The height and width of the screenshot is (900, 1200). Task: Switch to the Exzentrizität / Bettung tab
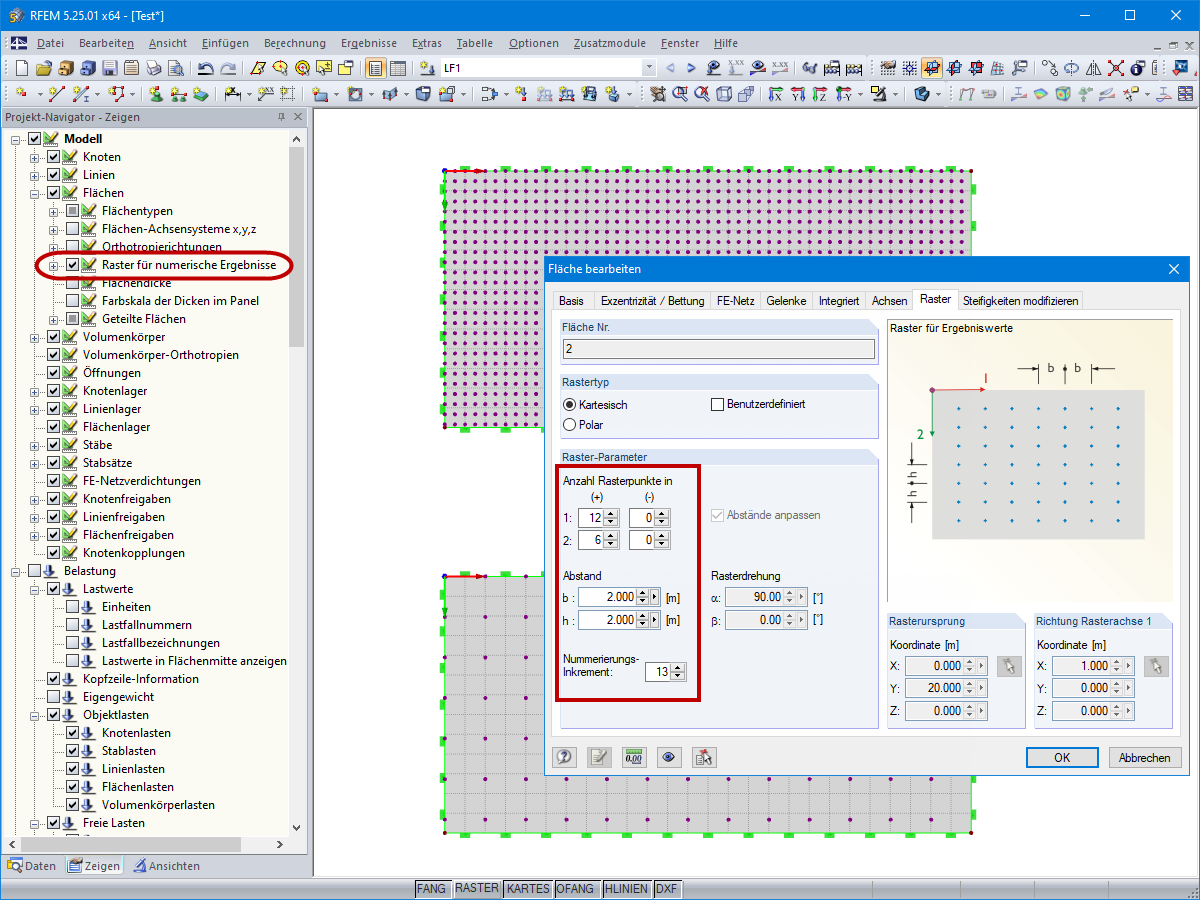coord(651,301)
